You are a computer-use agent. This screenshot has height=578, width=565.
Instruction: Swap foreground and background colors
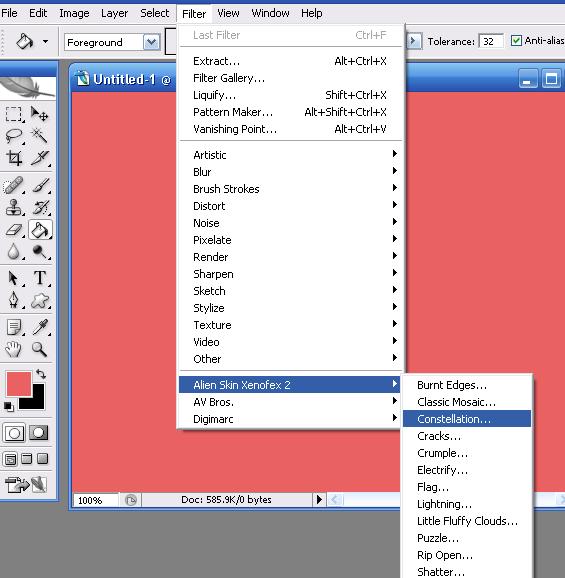pyautogui.click(x=41, y=374)
